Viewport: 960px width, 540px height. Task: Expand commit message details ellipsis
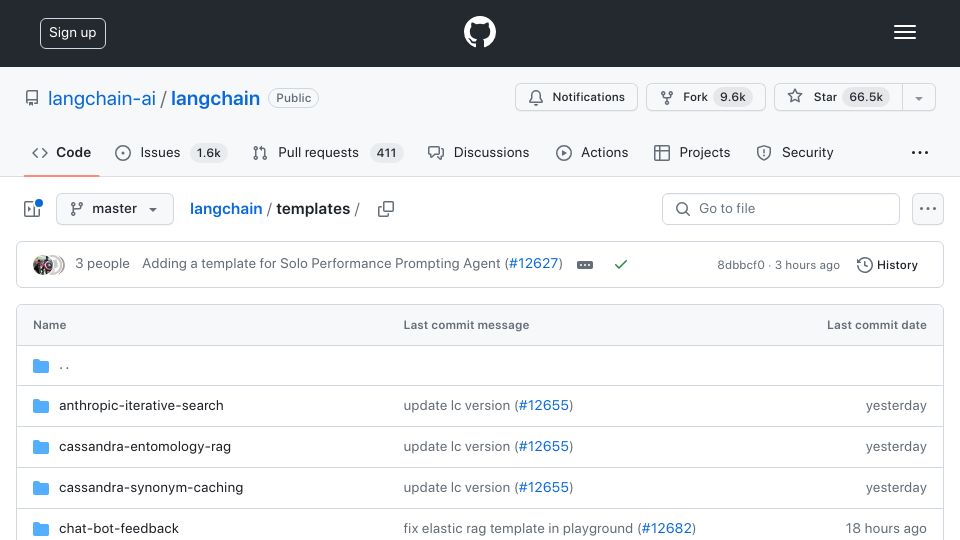pos(585,264)
